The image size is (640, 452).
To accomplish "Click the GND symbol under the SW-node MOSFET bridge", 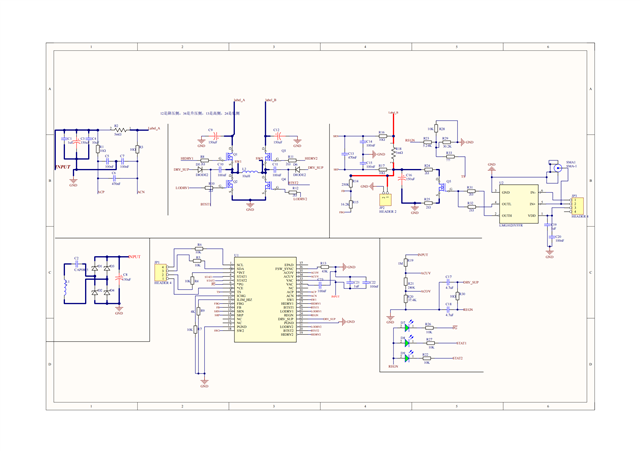I will point(250,206).
